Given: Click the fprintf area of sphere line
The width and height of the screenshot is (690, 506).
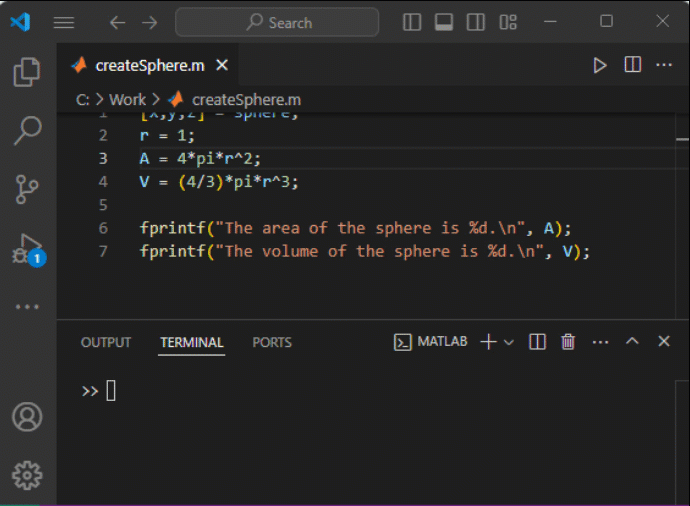Looking at the screenshot, I should click(355, 228).
